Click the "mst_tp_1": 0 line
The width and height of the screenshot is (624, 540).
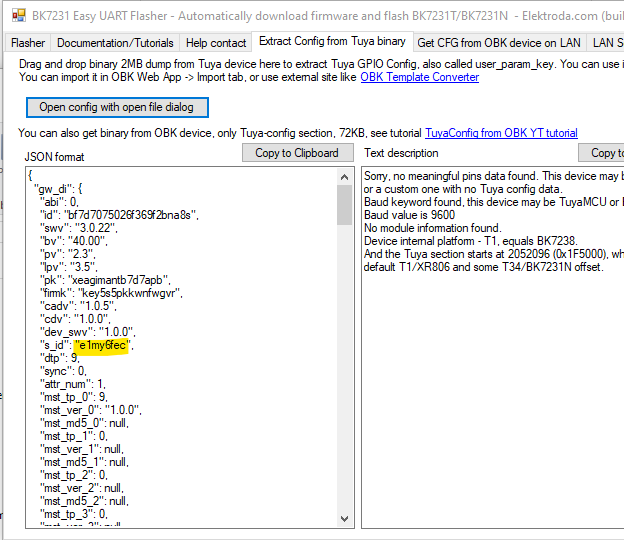click(x=74, y=436)
